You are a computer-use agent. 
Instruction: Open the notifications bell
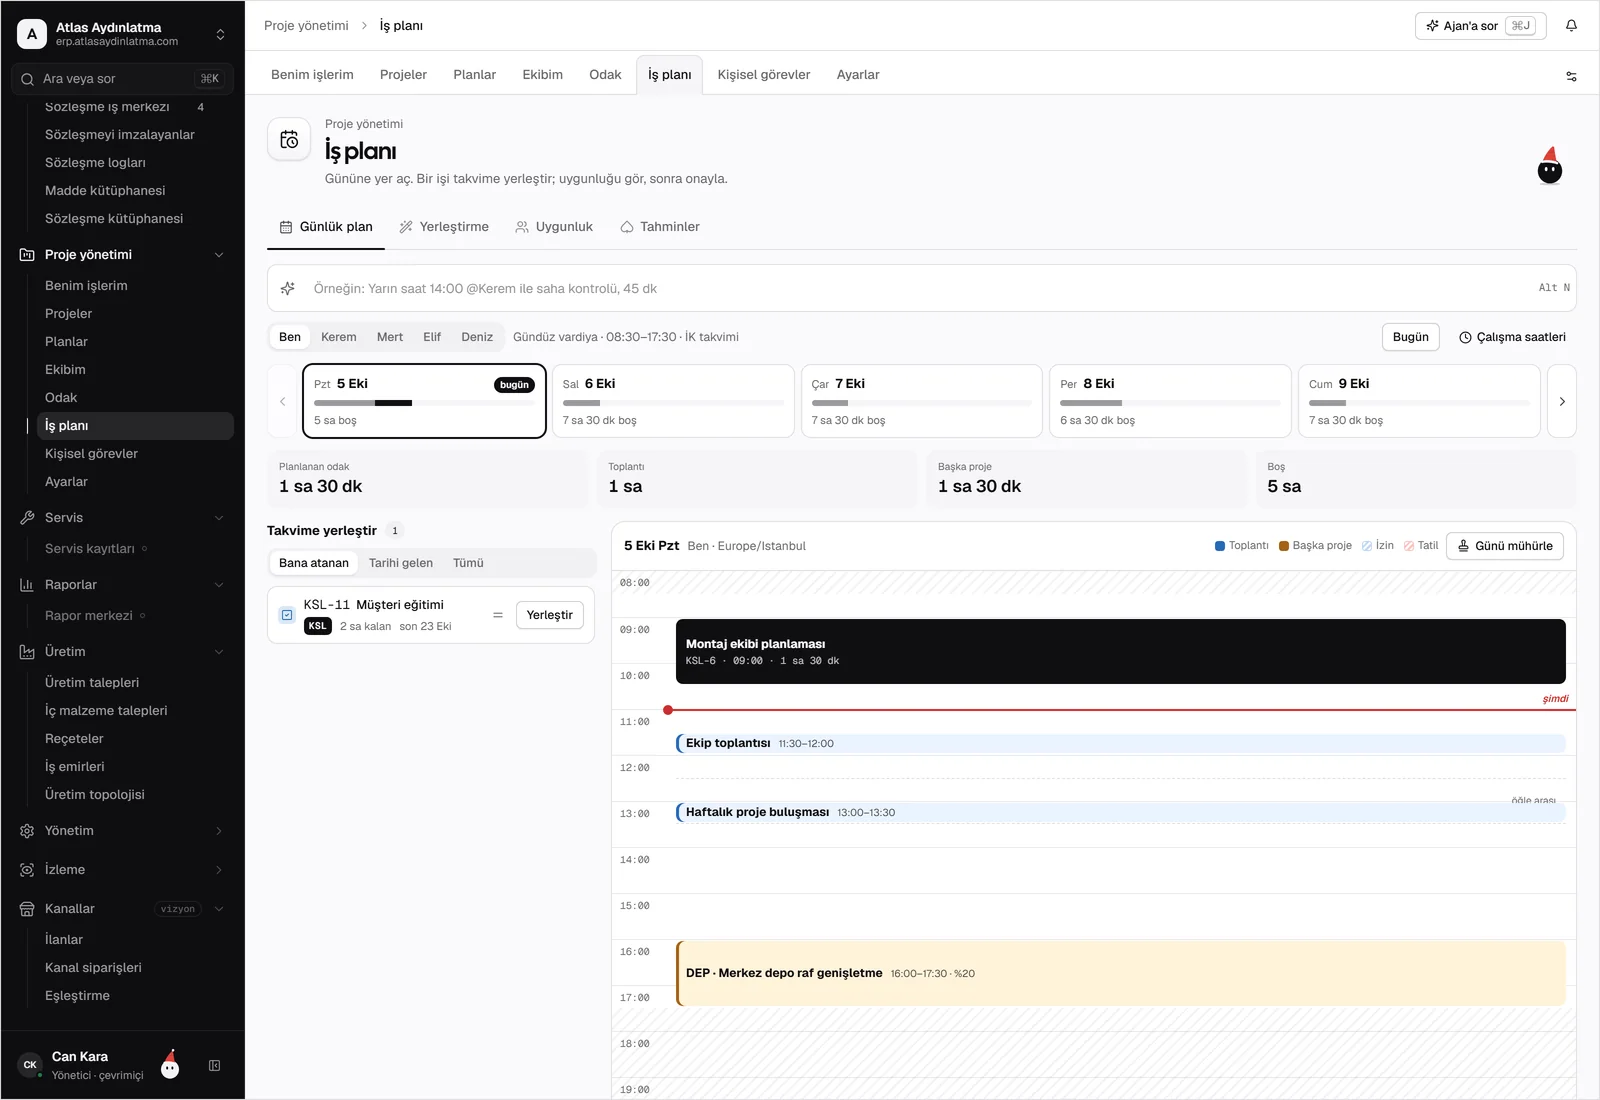coord(1571,26)
